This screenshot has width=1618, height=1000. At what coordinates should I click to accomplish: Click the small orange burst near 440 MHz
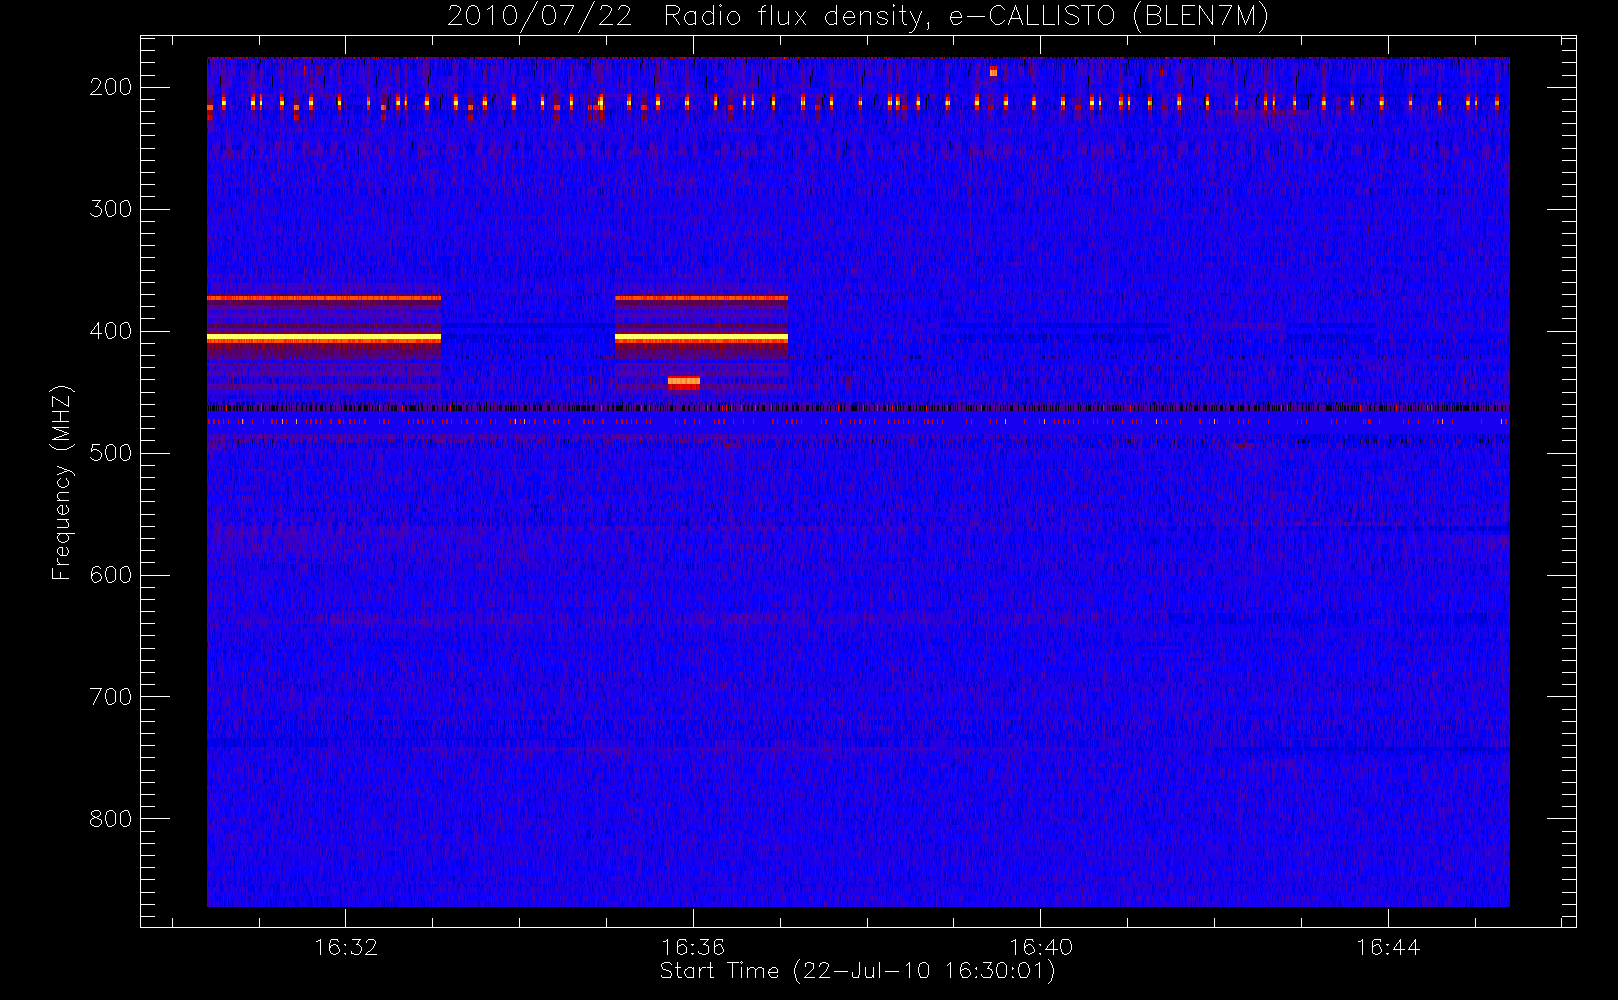coord(684,381)
